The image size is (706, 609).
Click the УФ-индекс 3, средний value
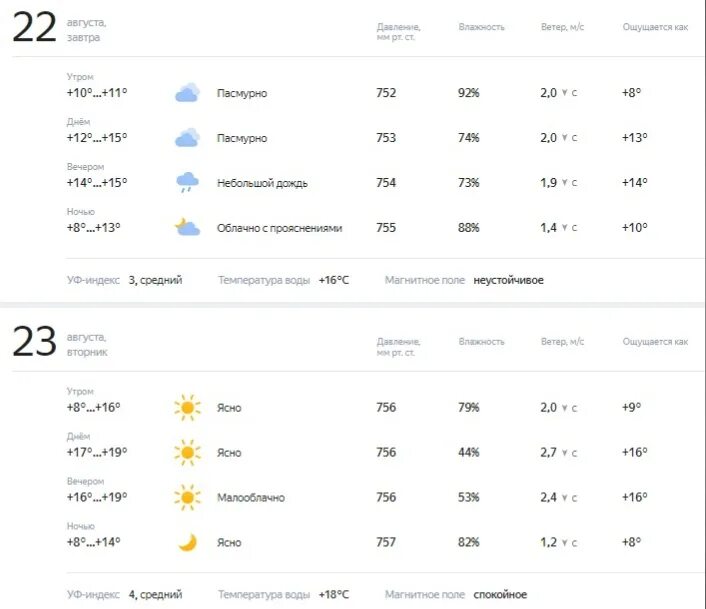tap(155, 280)
